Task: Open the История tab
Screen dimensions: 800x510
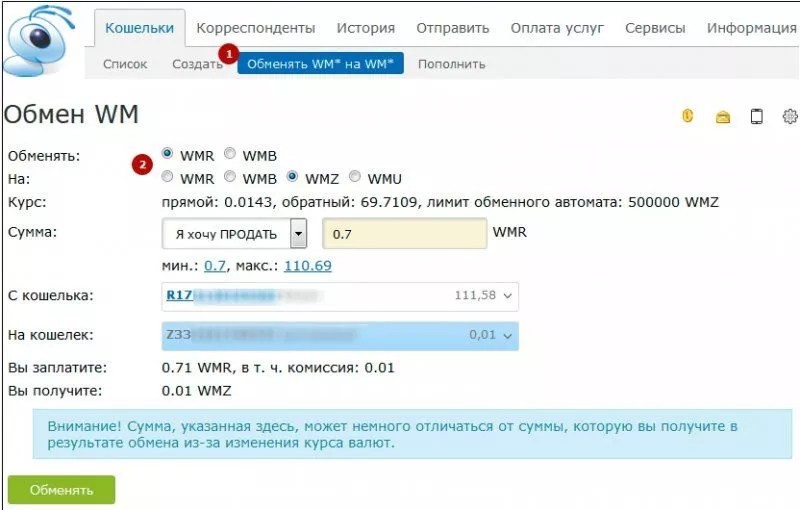Action: point(366,28)
